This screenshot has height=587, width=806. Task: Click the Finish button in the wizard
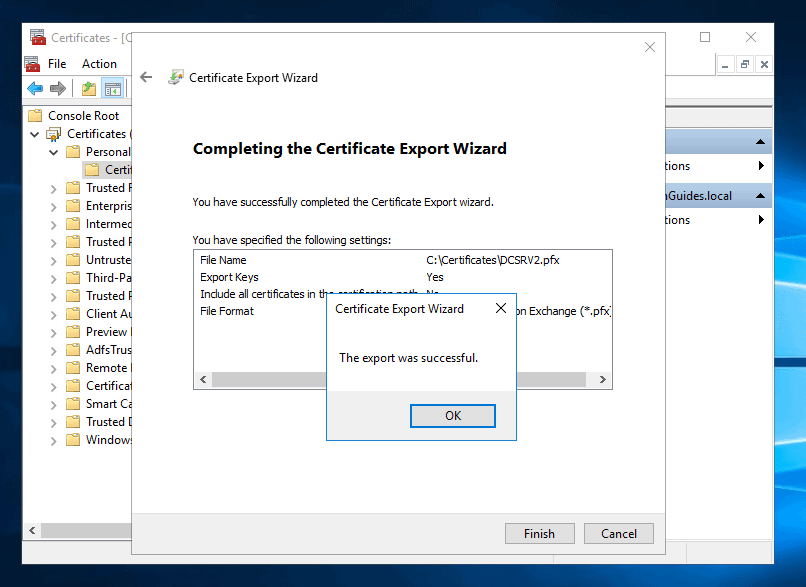point(539,533)
